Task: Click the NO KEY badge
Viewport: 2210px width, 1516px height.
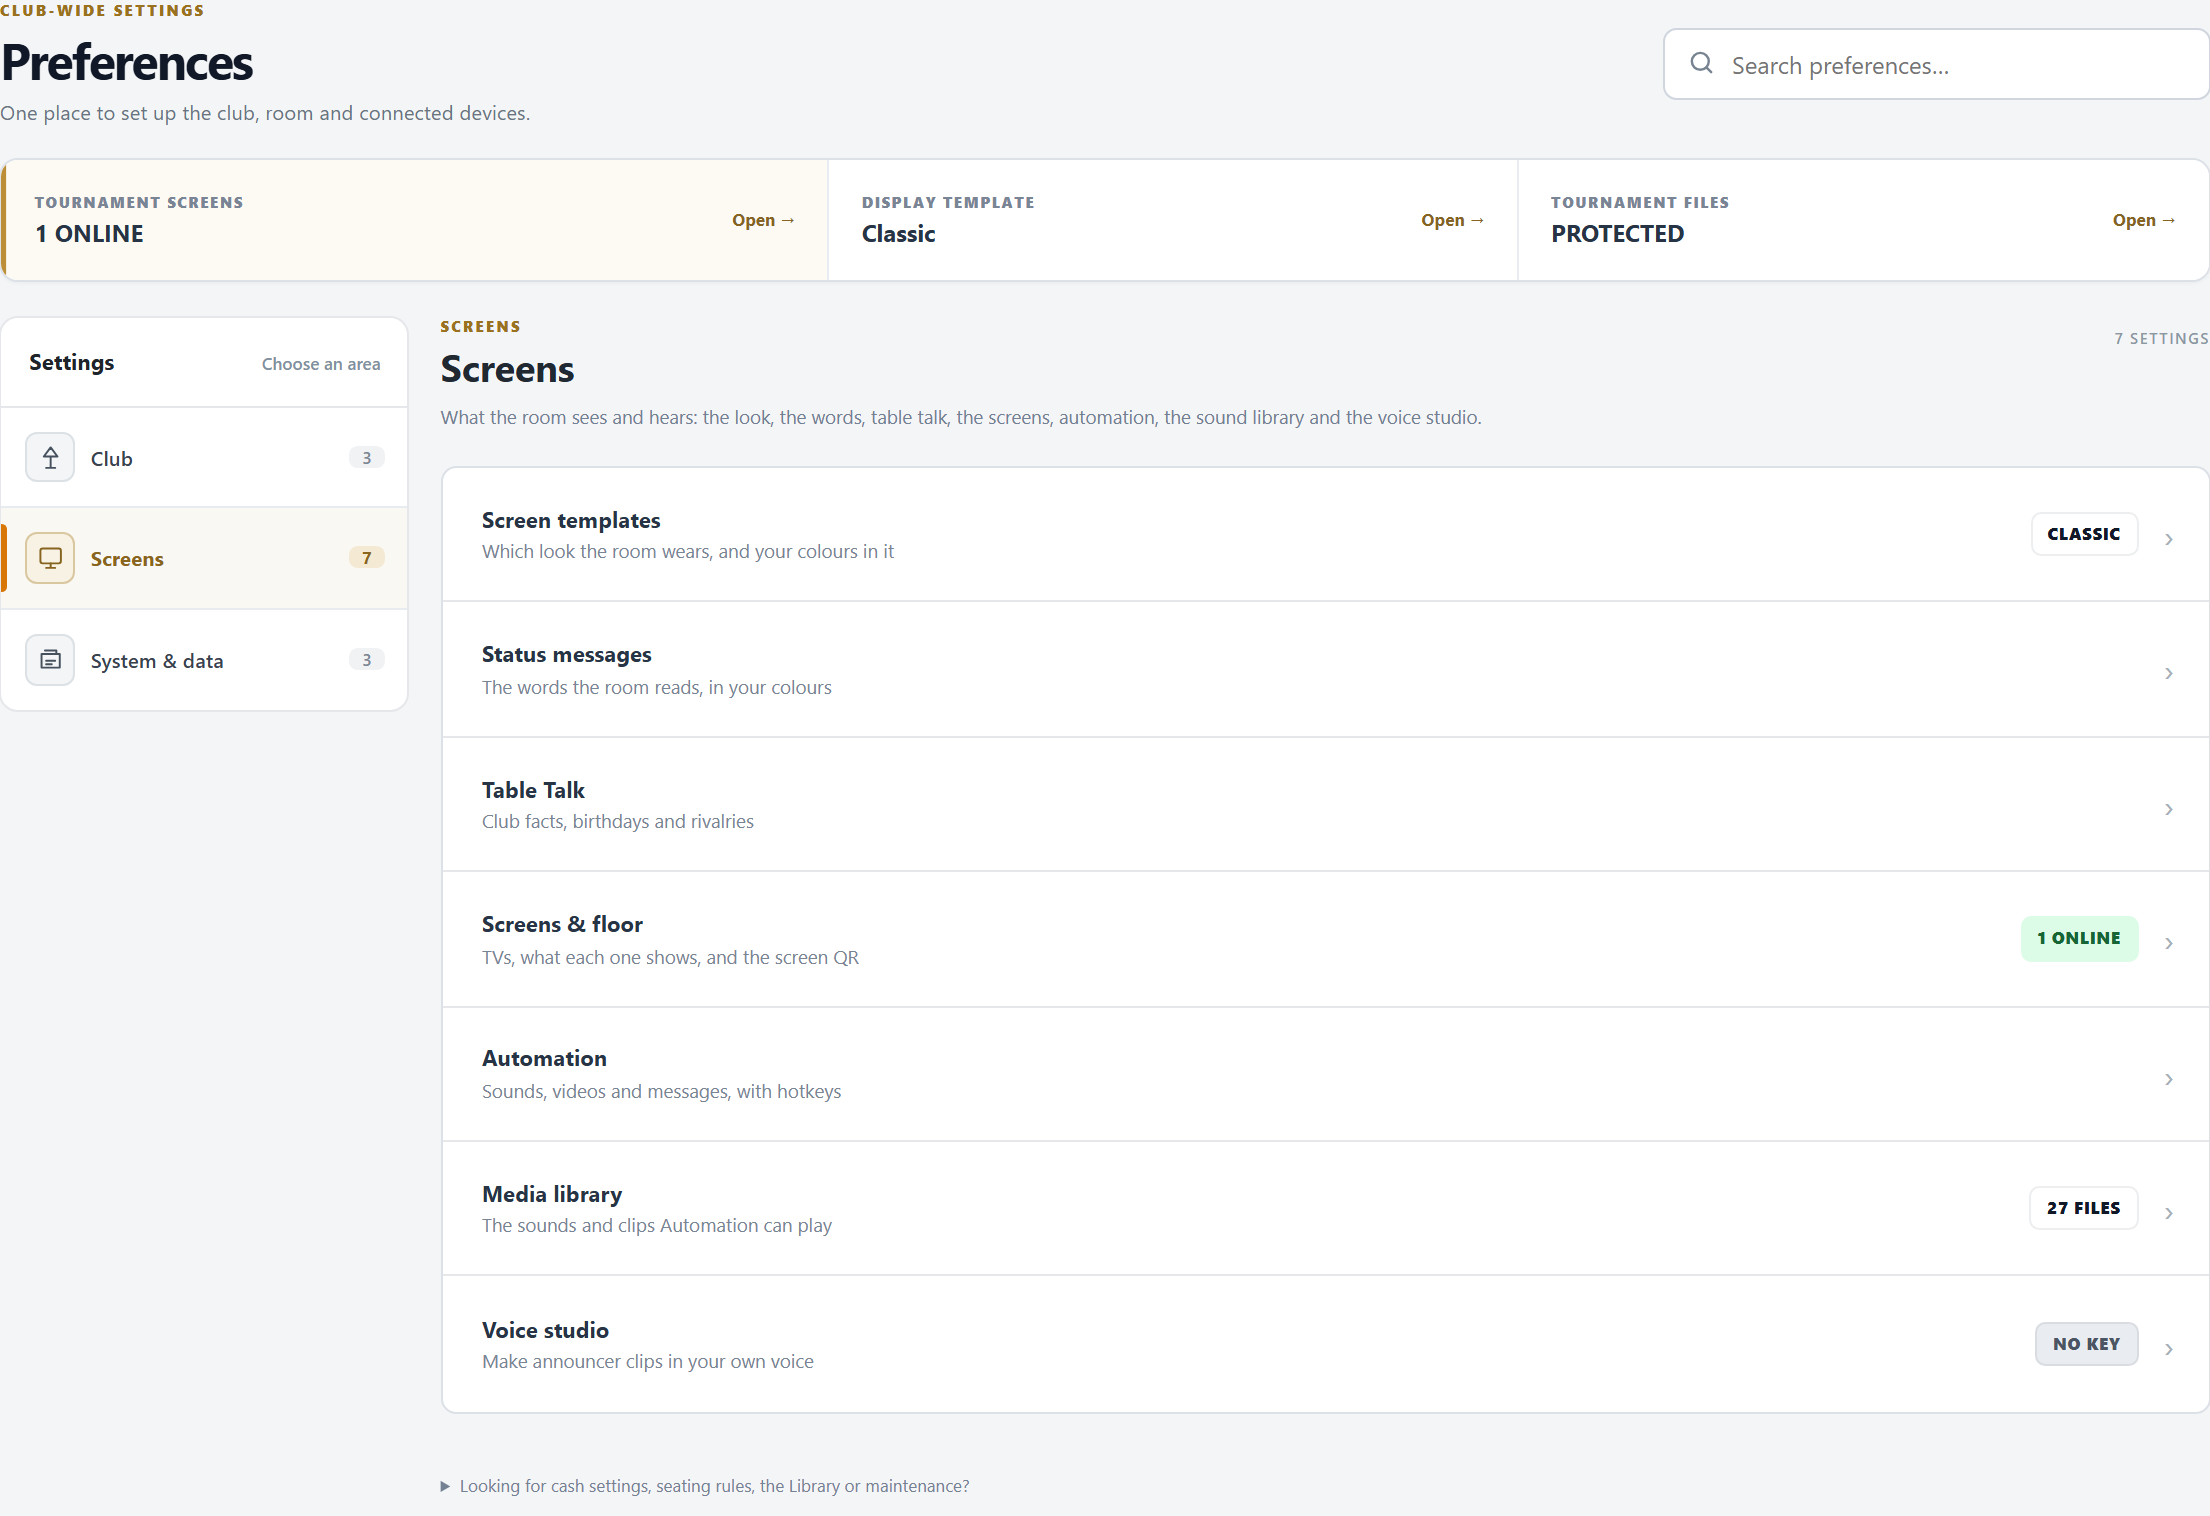Action: pos(2086,1344)
